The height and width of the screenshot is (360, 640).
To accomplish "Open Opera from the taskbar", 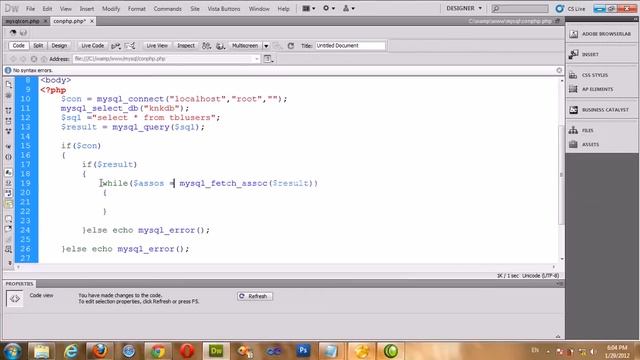I will (187, 351).
